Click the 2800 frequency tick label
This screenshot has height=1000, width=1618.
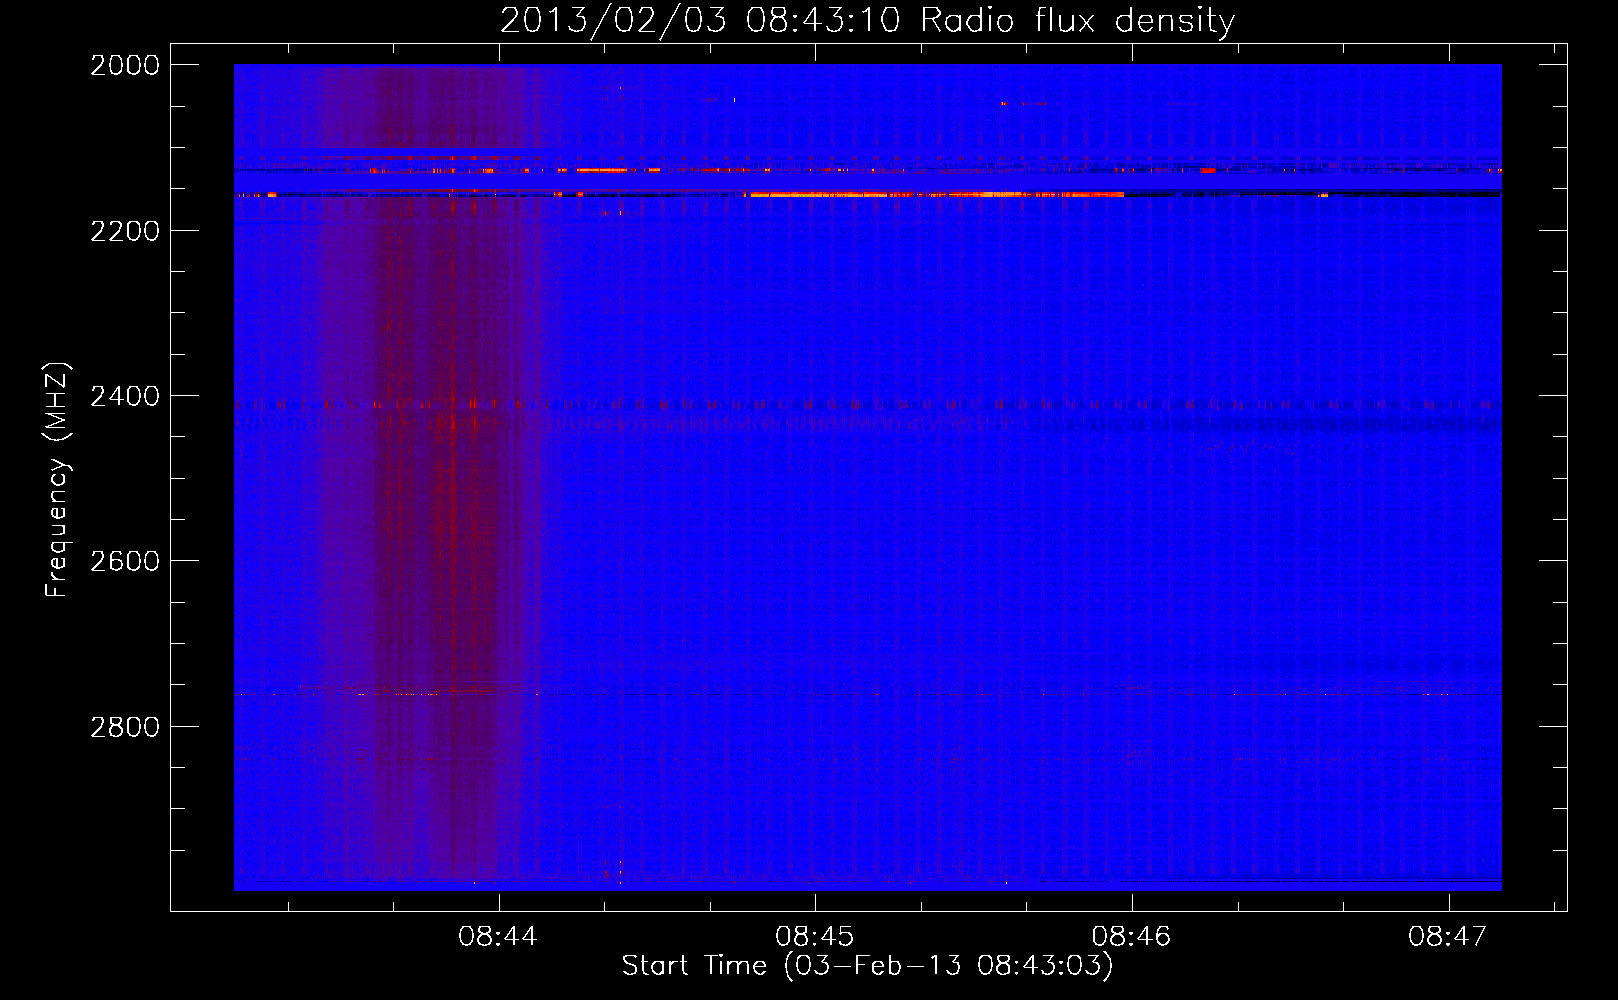tap(125, 727)
